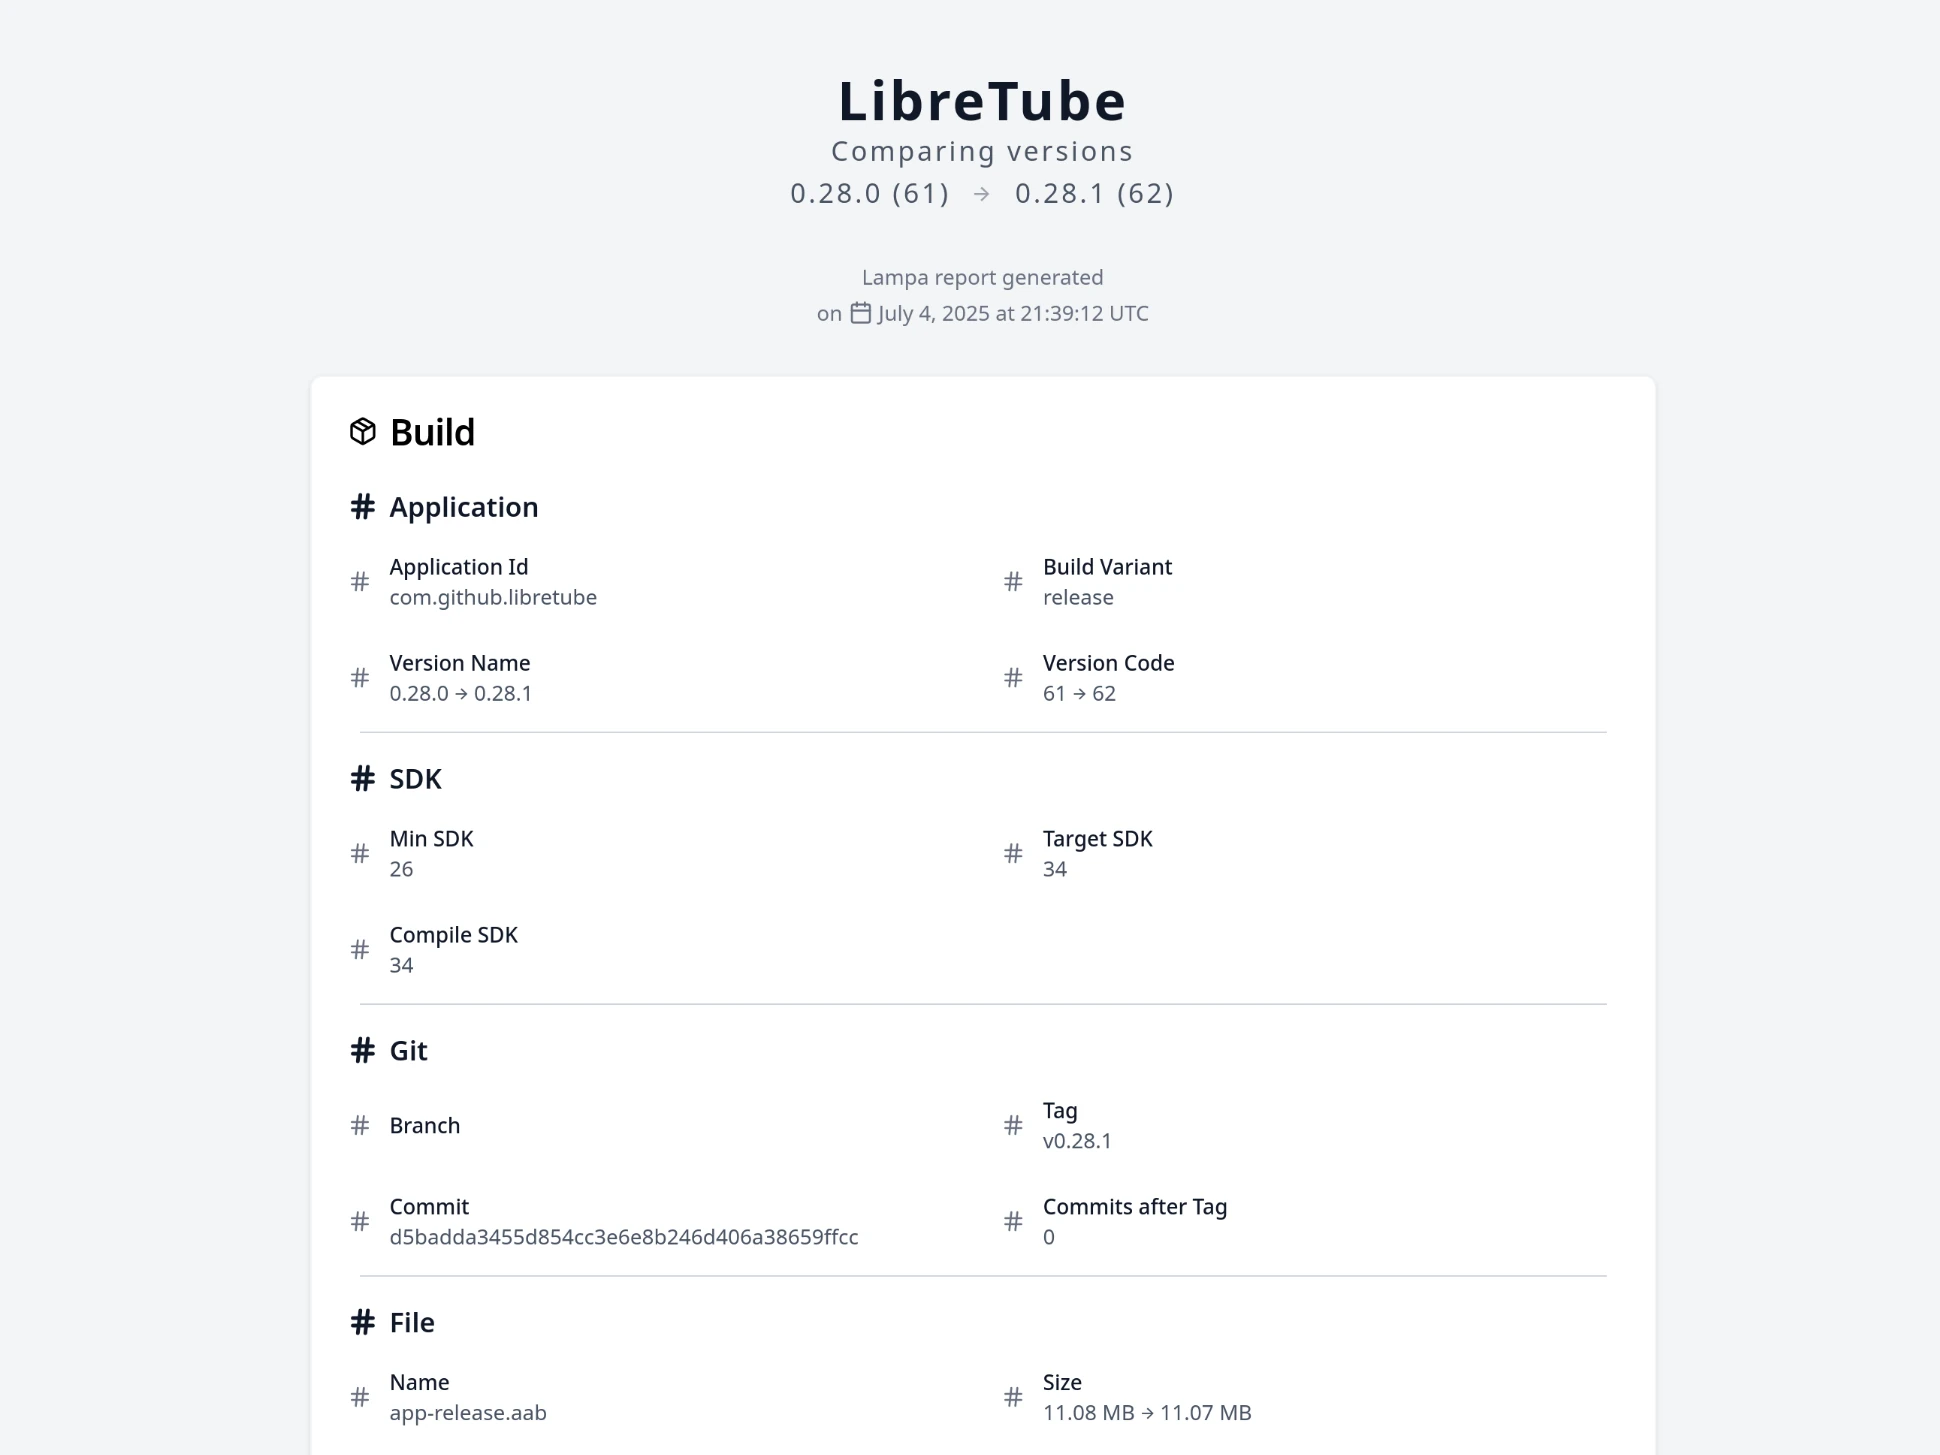Click the hash icon beside Compile SDK

click(x=360, y=950)
